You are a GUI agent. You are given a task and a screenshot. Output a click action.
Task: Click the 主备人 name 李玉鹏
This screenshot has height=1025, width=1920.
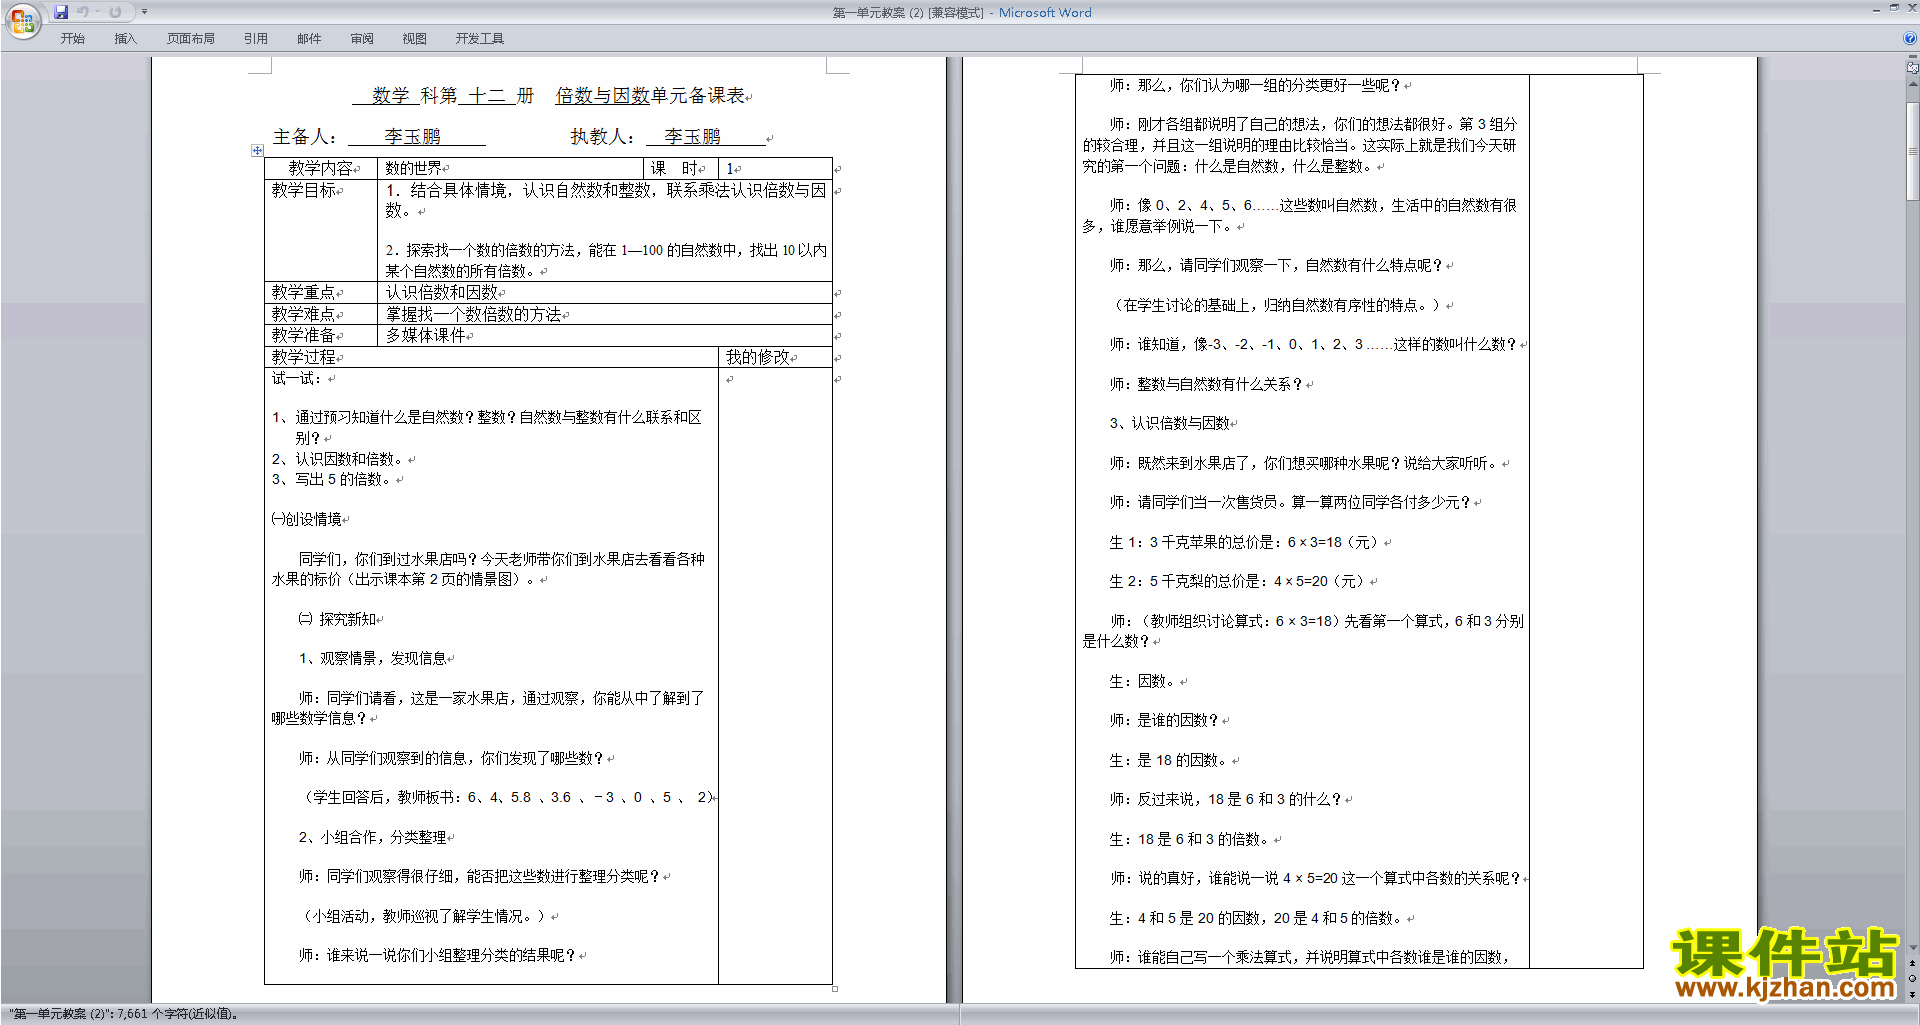[413, 137]
